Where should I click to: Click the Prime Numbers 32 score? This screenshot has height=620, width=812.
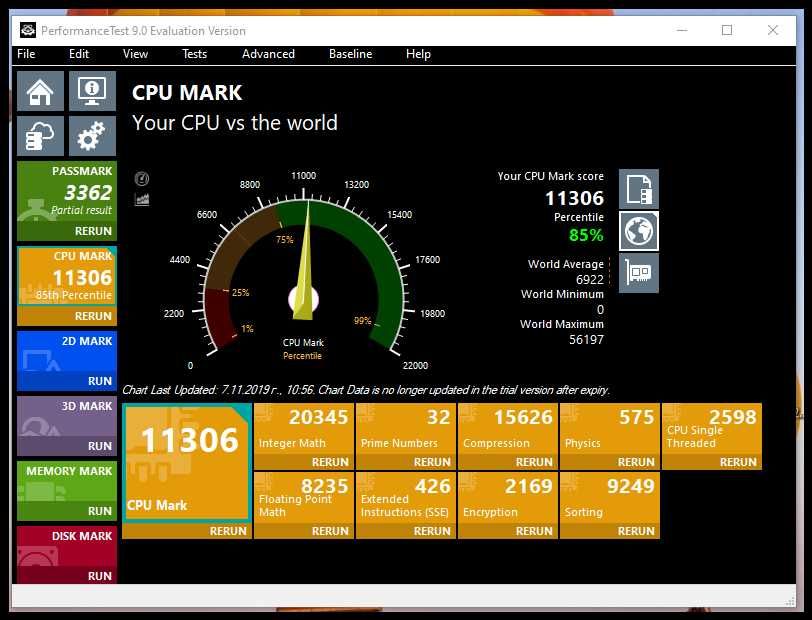point(439,417)
